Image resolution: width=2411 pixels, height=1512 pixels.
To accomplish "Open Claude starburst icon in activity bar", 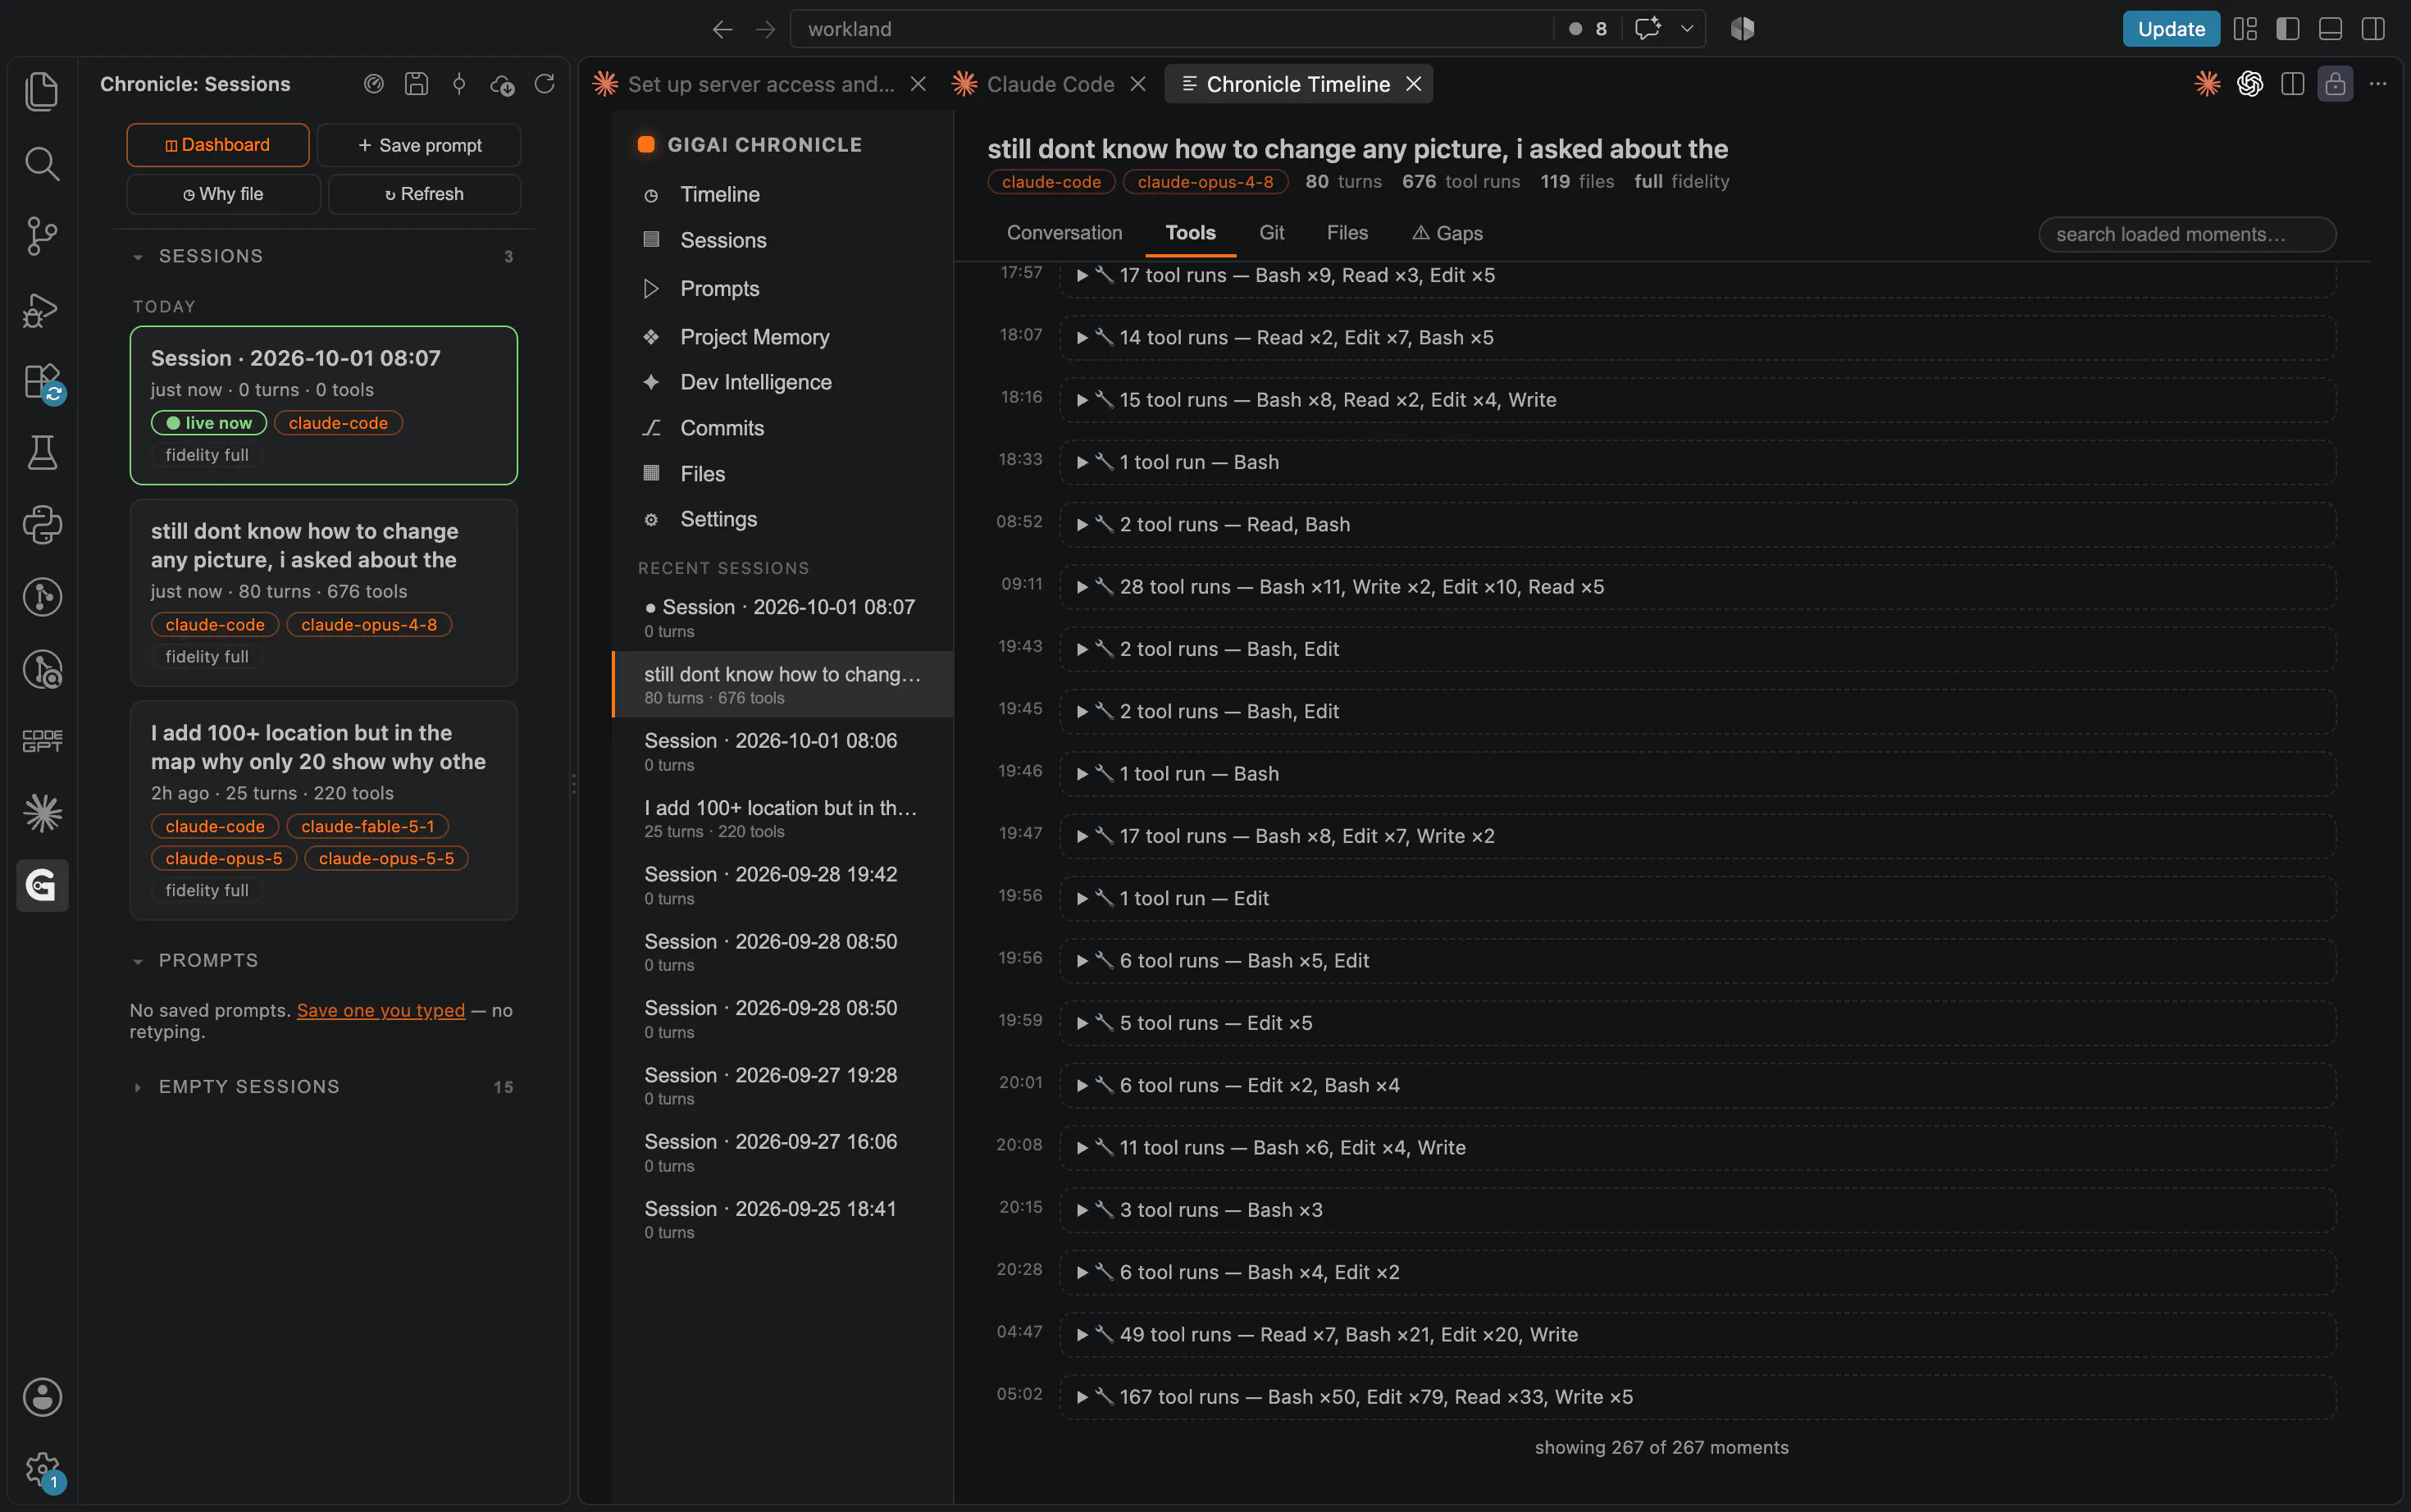I will pyautogui.click(x=42, y=812).
